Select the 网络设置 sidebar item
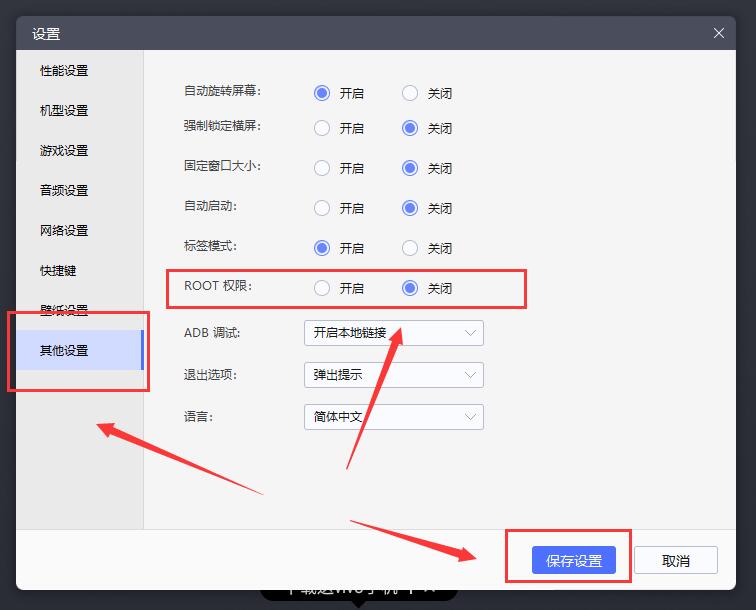This screenshot has width=756, height=610. pyautogui.click(x=64, y=231)
